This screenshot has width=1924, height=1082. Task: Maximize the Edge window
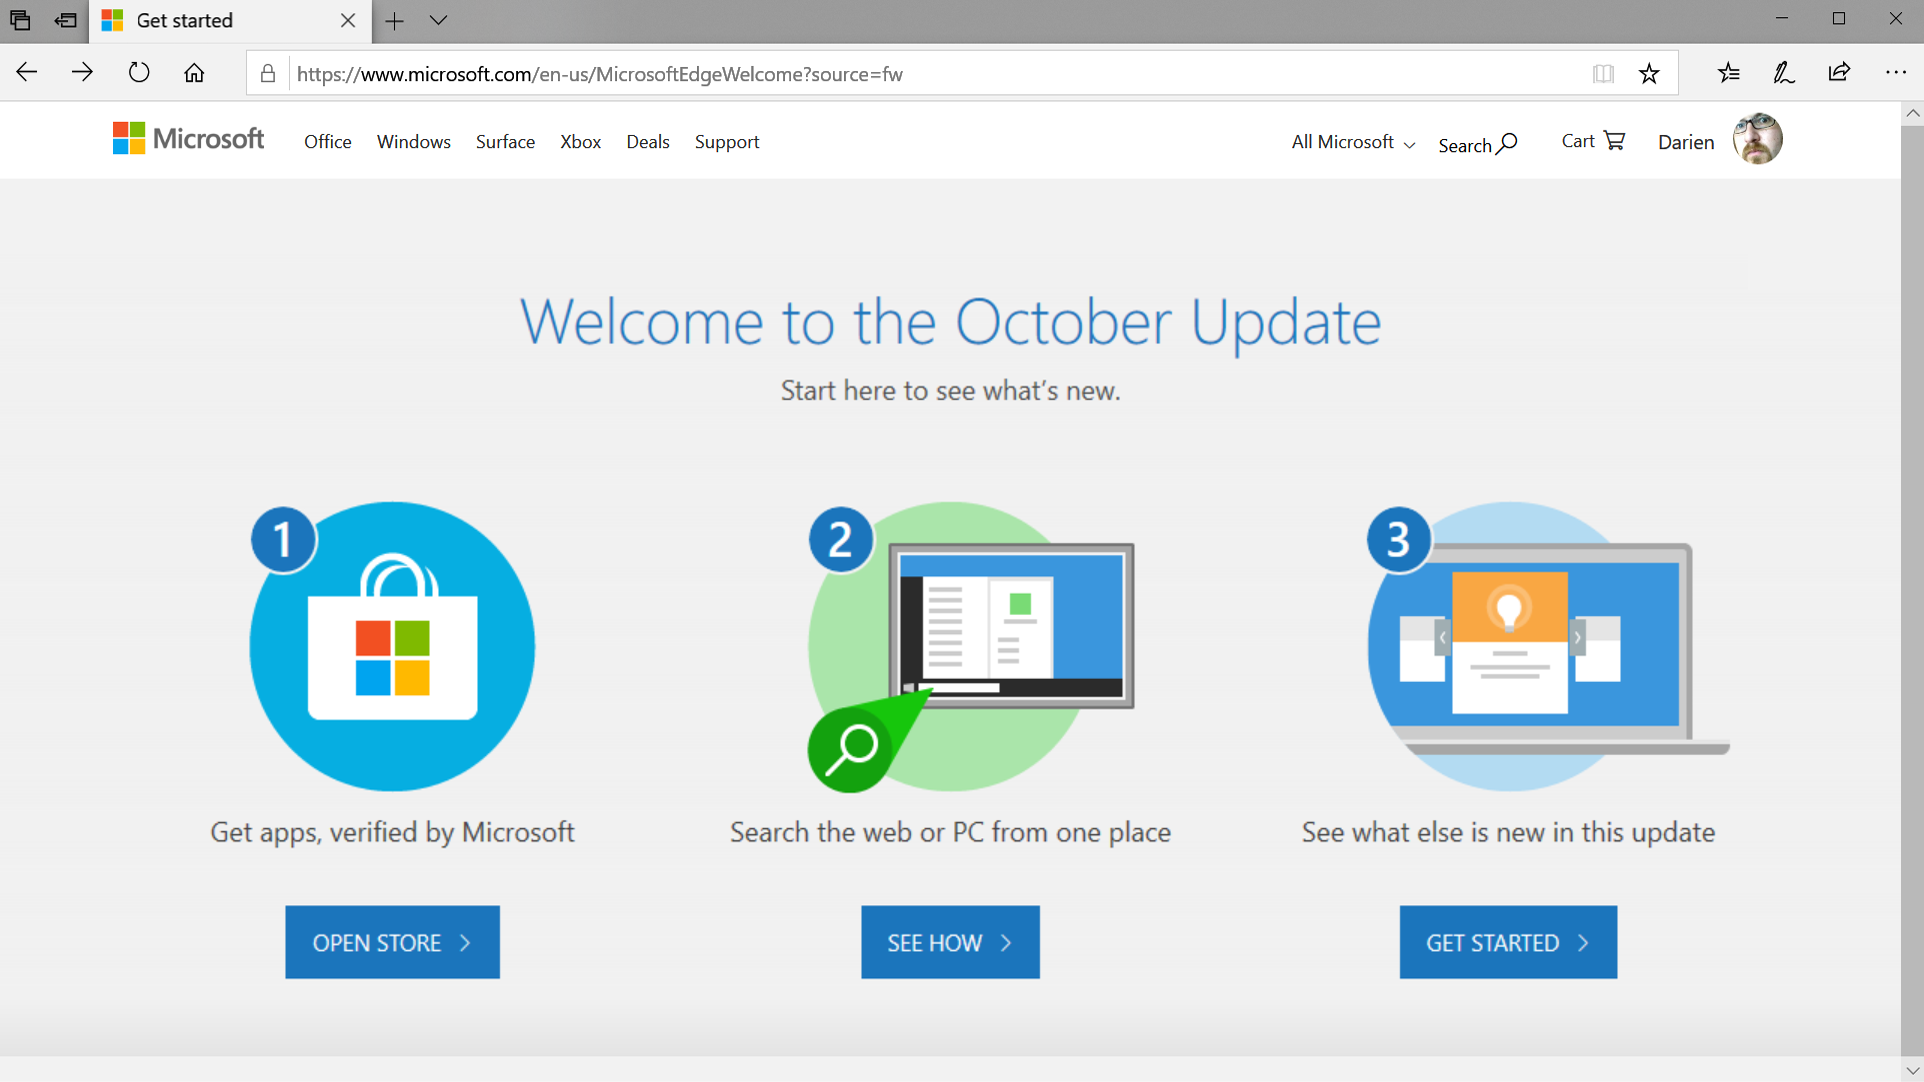coord(1838,19)
